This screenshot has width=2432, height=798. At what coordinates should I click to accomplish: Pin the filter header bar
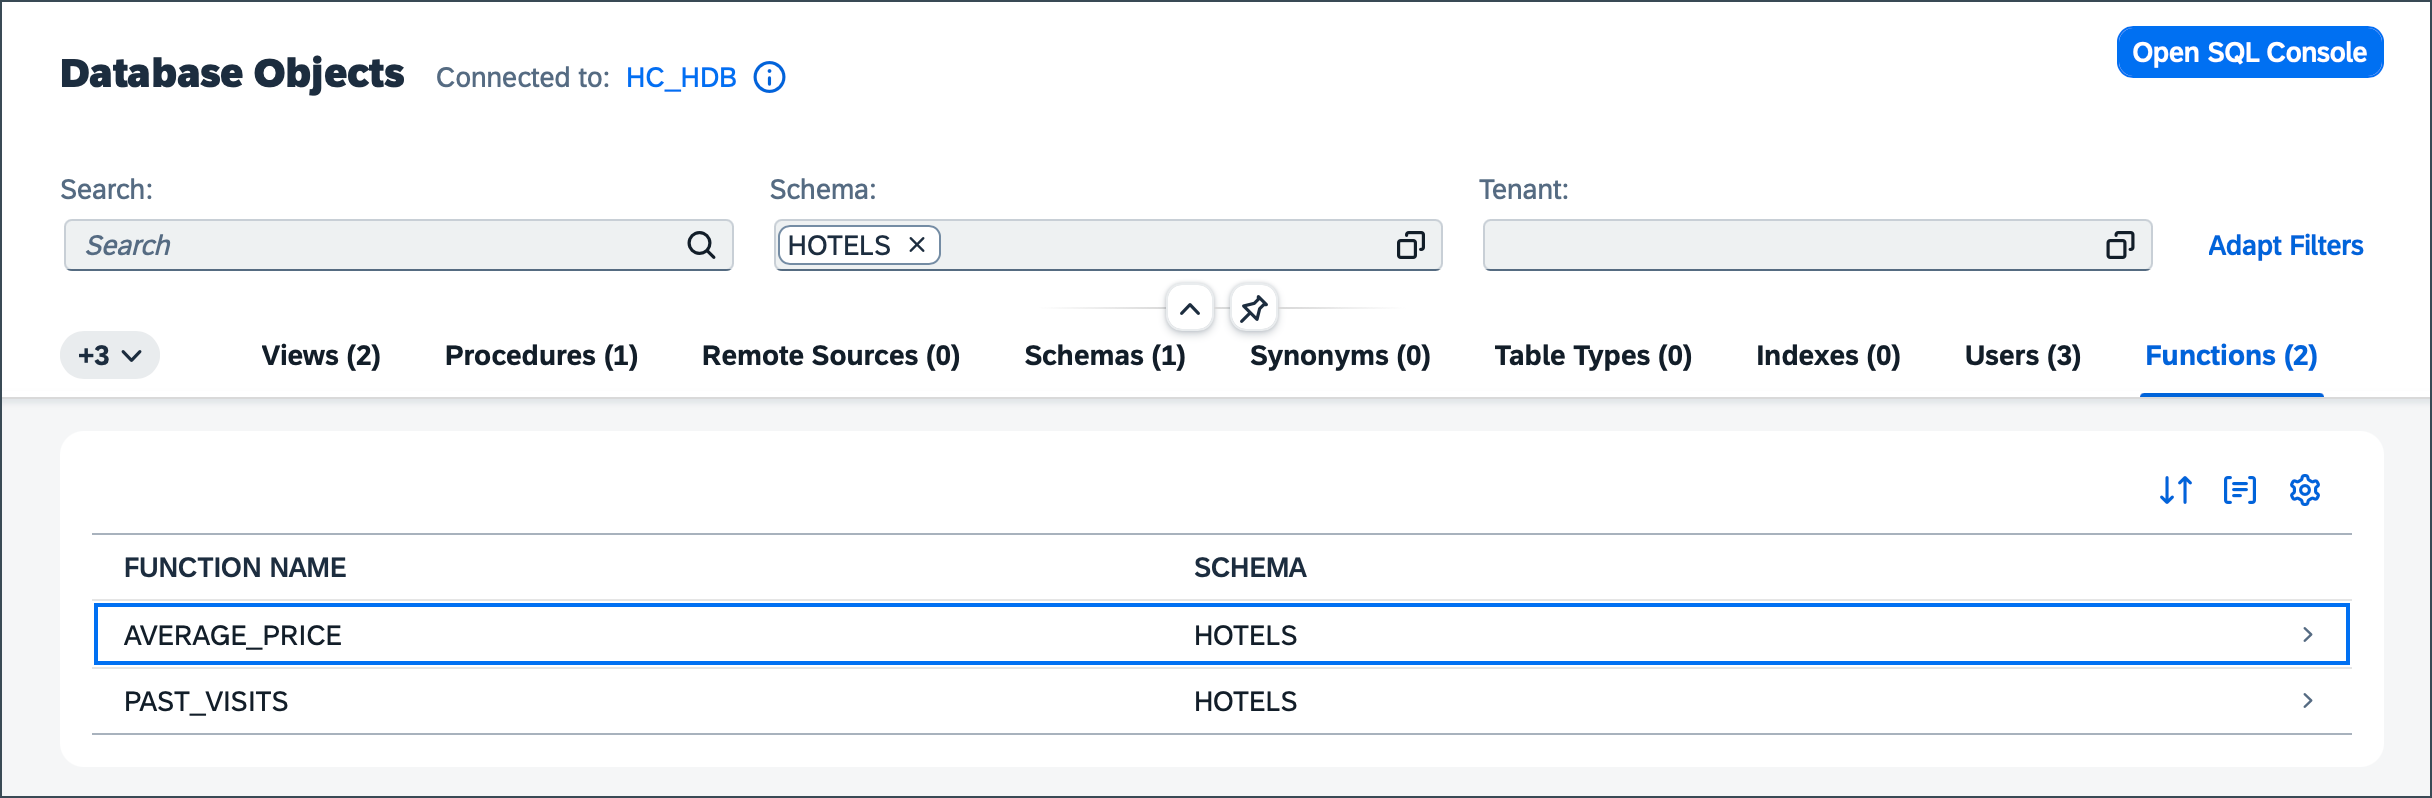(1253, 309)
